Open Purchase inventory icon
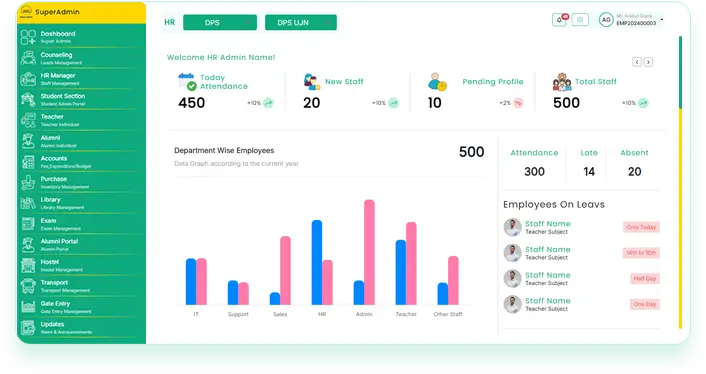 [x=28, y=182]
